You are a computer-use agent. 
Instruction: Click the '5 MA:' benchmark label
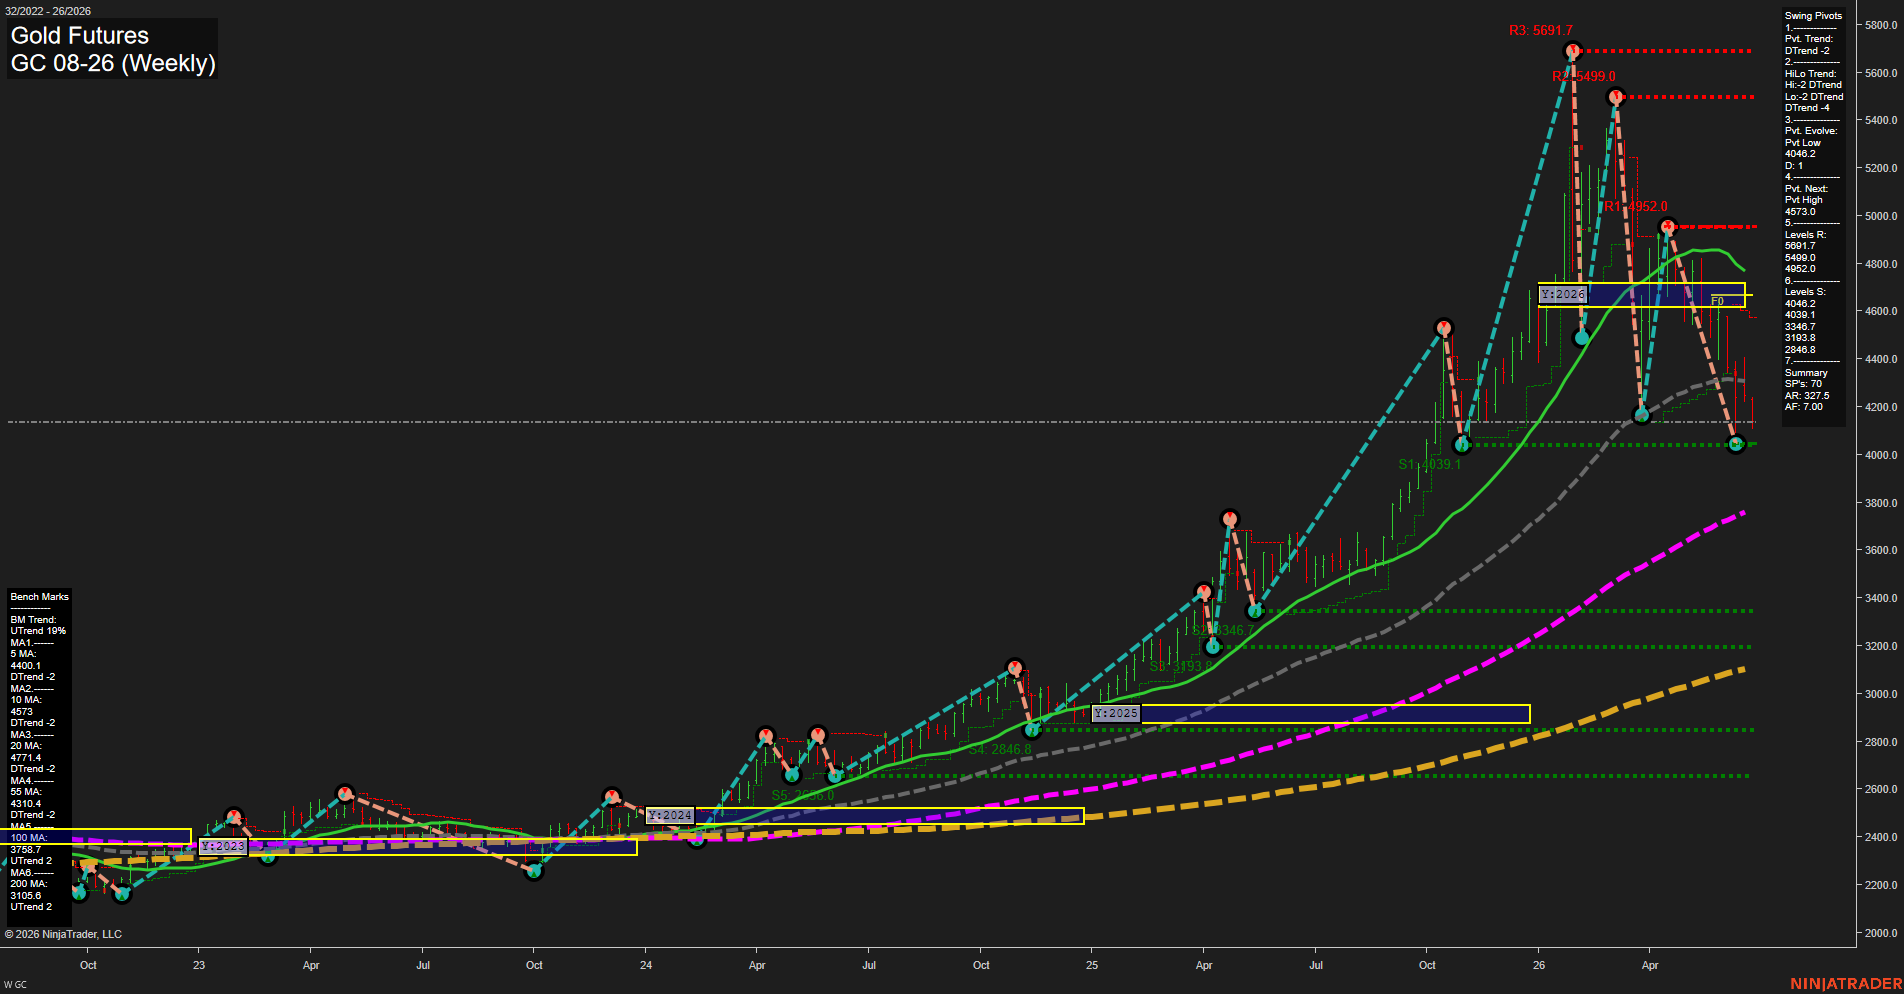23,654
